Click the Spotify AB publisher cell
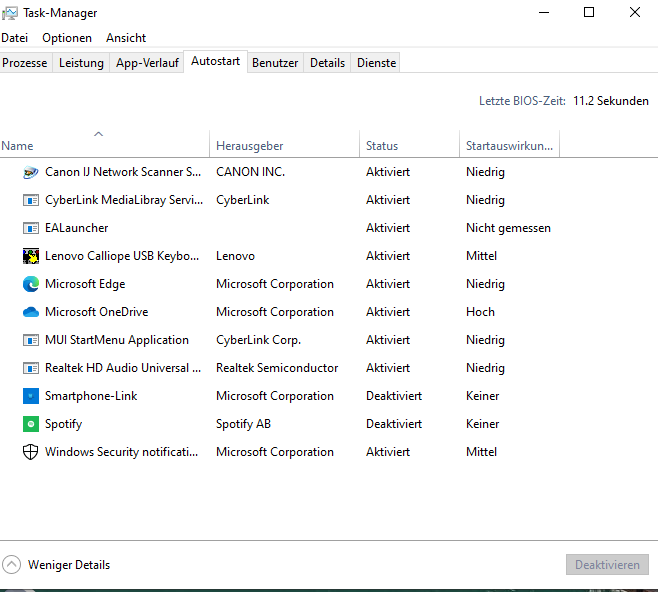 point(243,424)
